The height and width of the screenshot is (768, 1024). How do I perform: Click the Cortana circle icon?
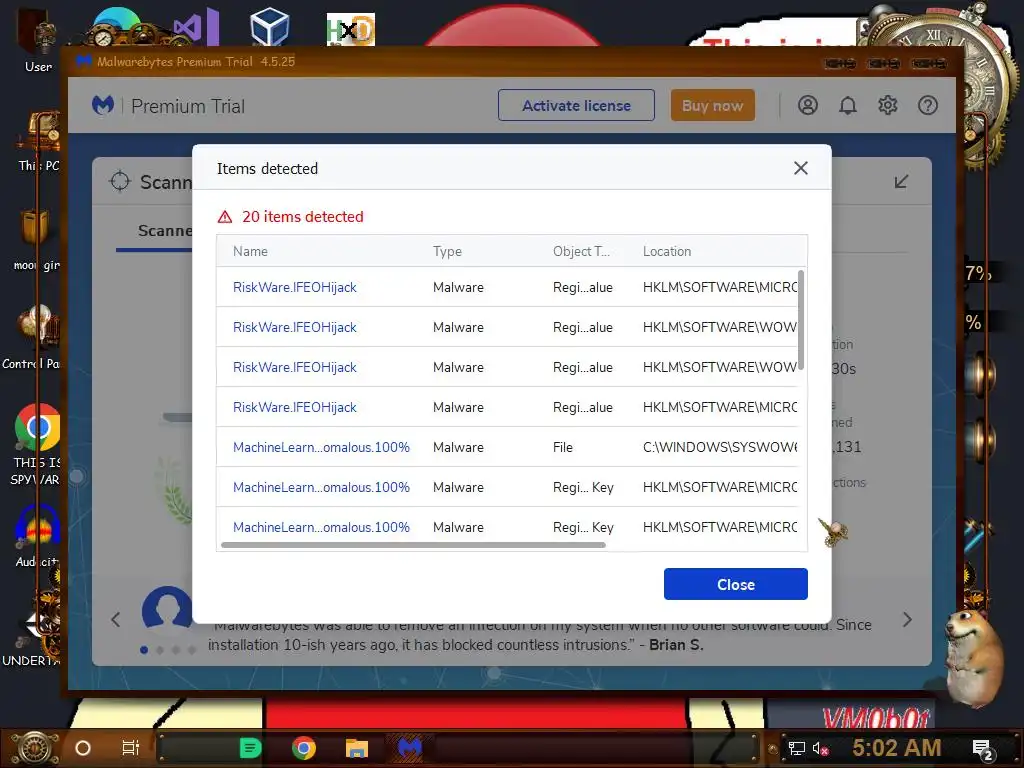click(x=83, y=748)
